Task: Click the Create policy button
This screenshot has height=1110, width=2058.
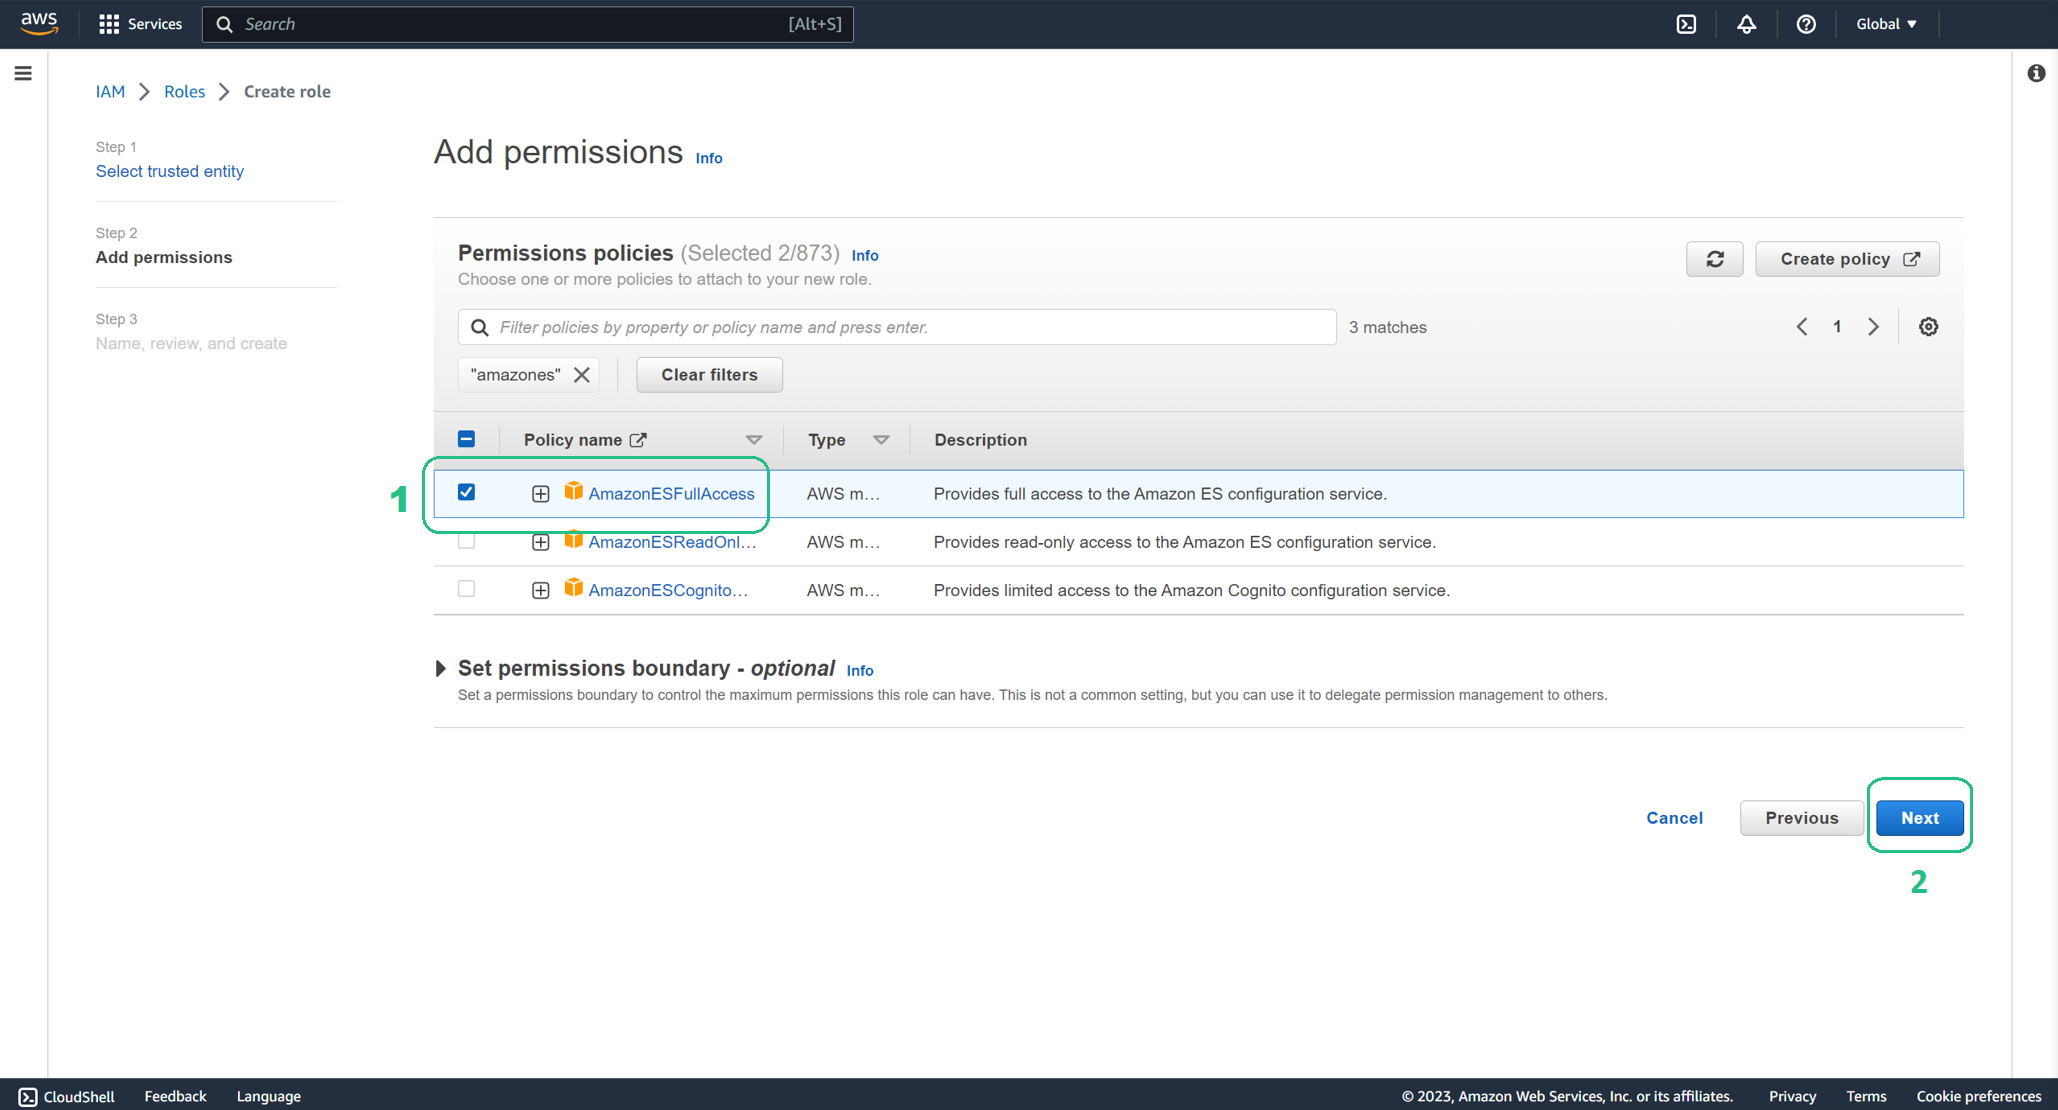Action: click(1847, 259)
